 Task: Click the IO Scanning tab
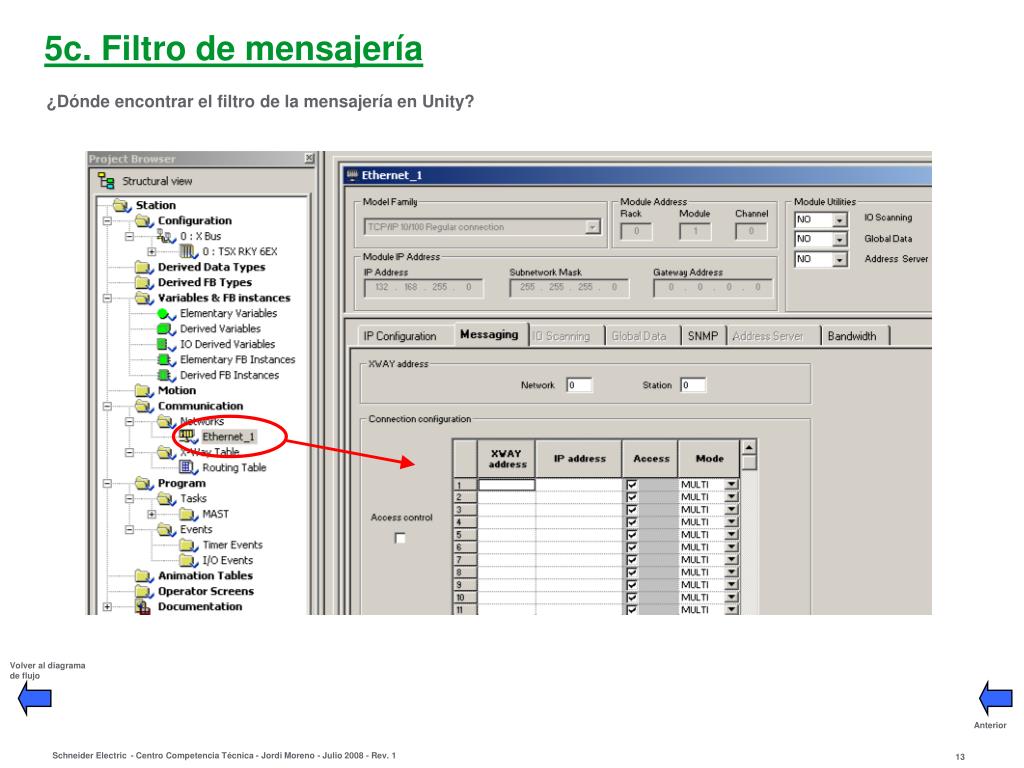click(562, 336)
